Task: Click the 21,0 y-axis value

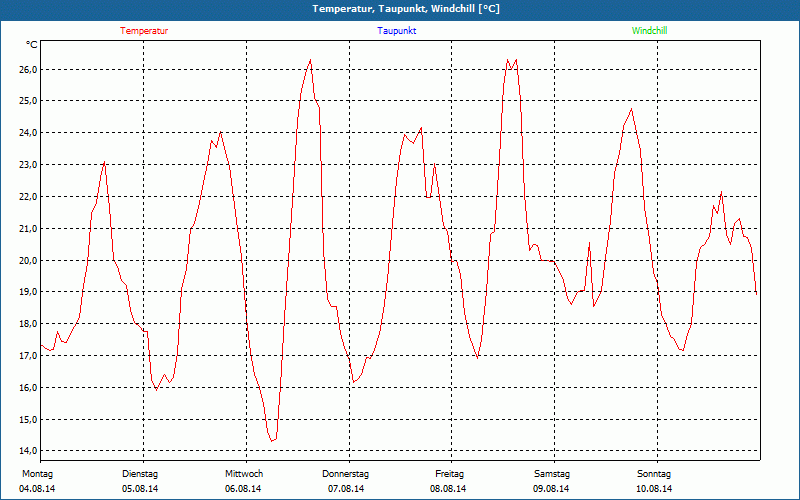Action: 30,229
